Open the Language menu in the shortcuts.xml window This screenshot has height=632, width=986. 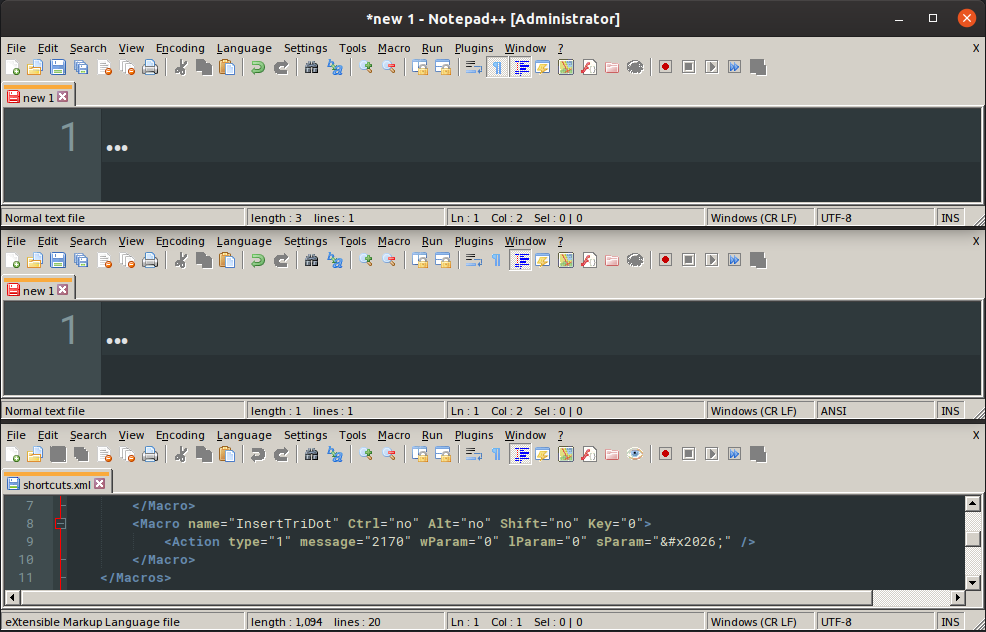pos(244,435)
